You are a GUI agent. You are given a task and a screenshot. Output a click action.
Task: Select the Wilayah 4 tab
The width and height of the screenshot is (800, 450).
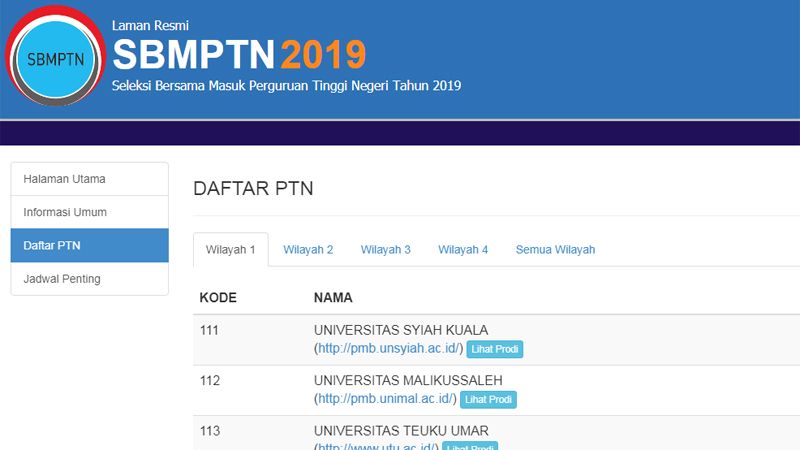pos(463,250)
